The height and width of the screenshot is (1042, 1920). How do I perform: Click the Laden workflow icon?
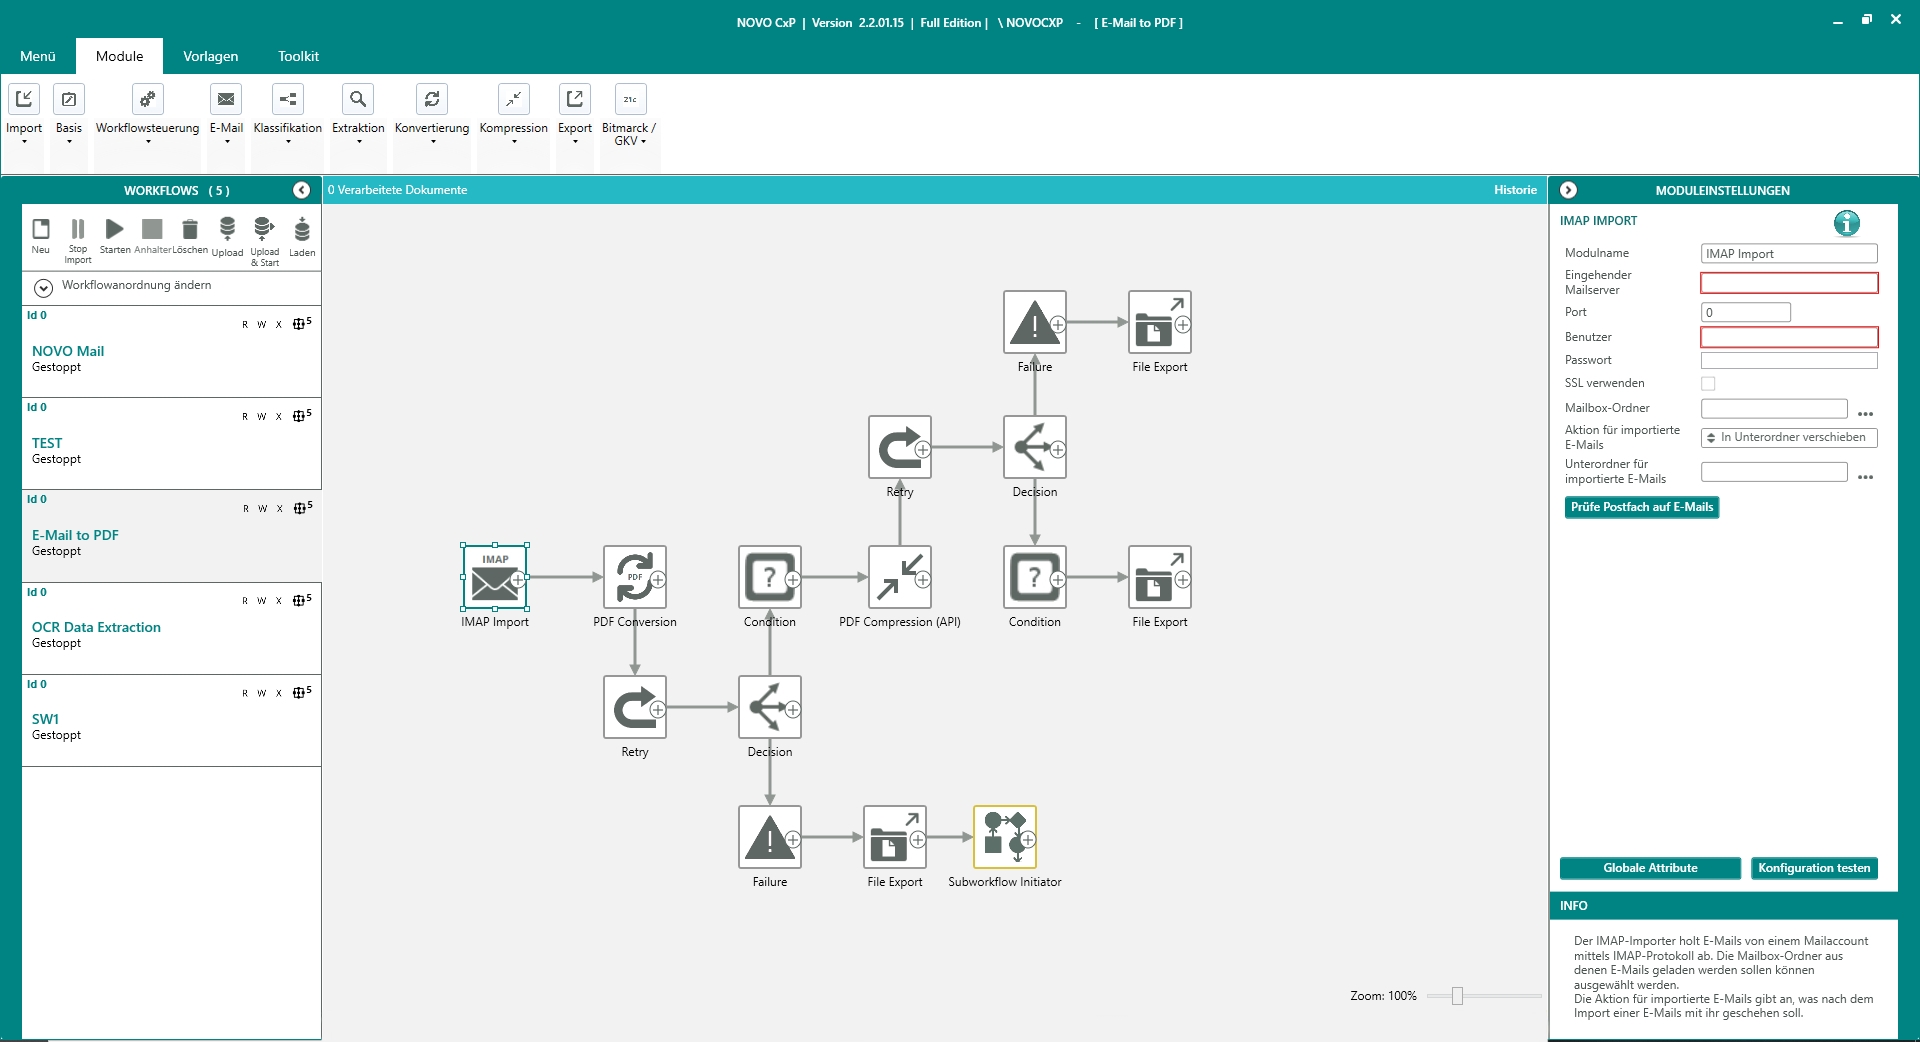click(x=302, y=229)
